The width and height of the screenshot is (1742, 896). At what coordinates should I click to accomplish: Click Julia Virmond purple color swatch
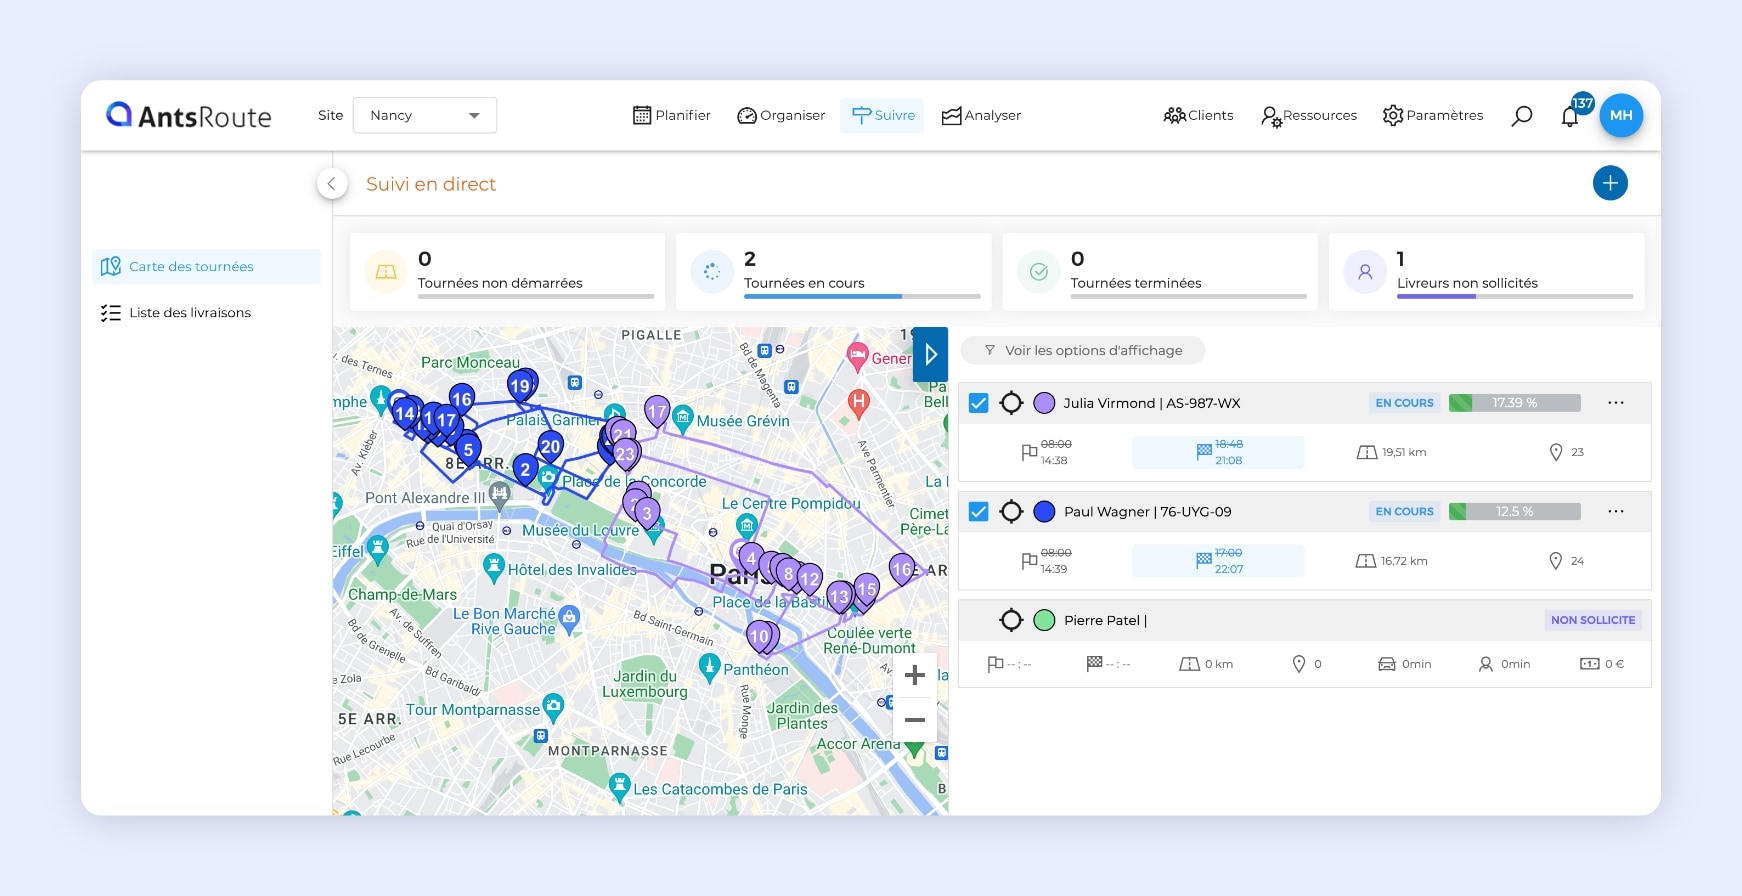pyautogui.click(x=1044, y=403)
